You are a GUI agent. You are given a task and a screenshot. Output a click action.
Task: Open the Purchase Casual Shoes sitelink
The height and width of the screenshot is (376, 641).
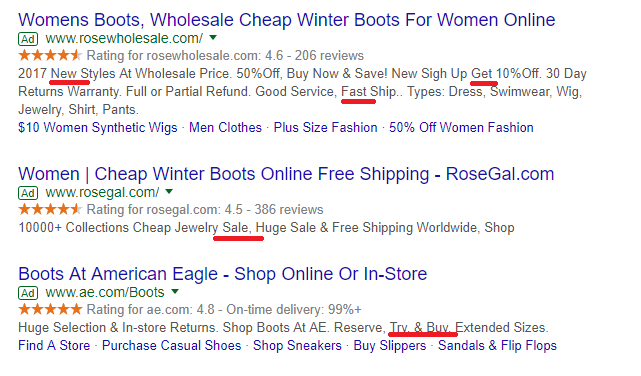[x=172, y=345]
